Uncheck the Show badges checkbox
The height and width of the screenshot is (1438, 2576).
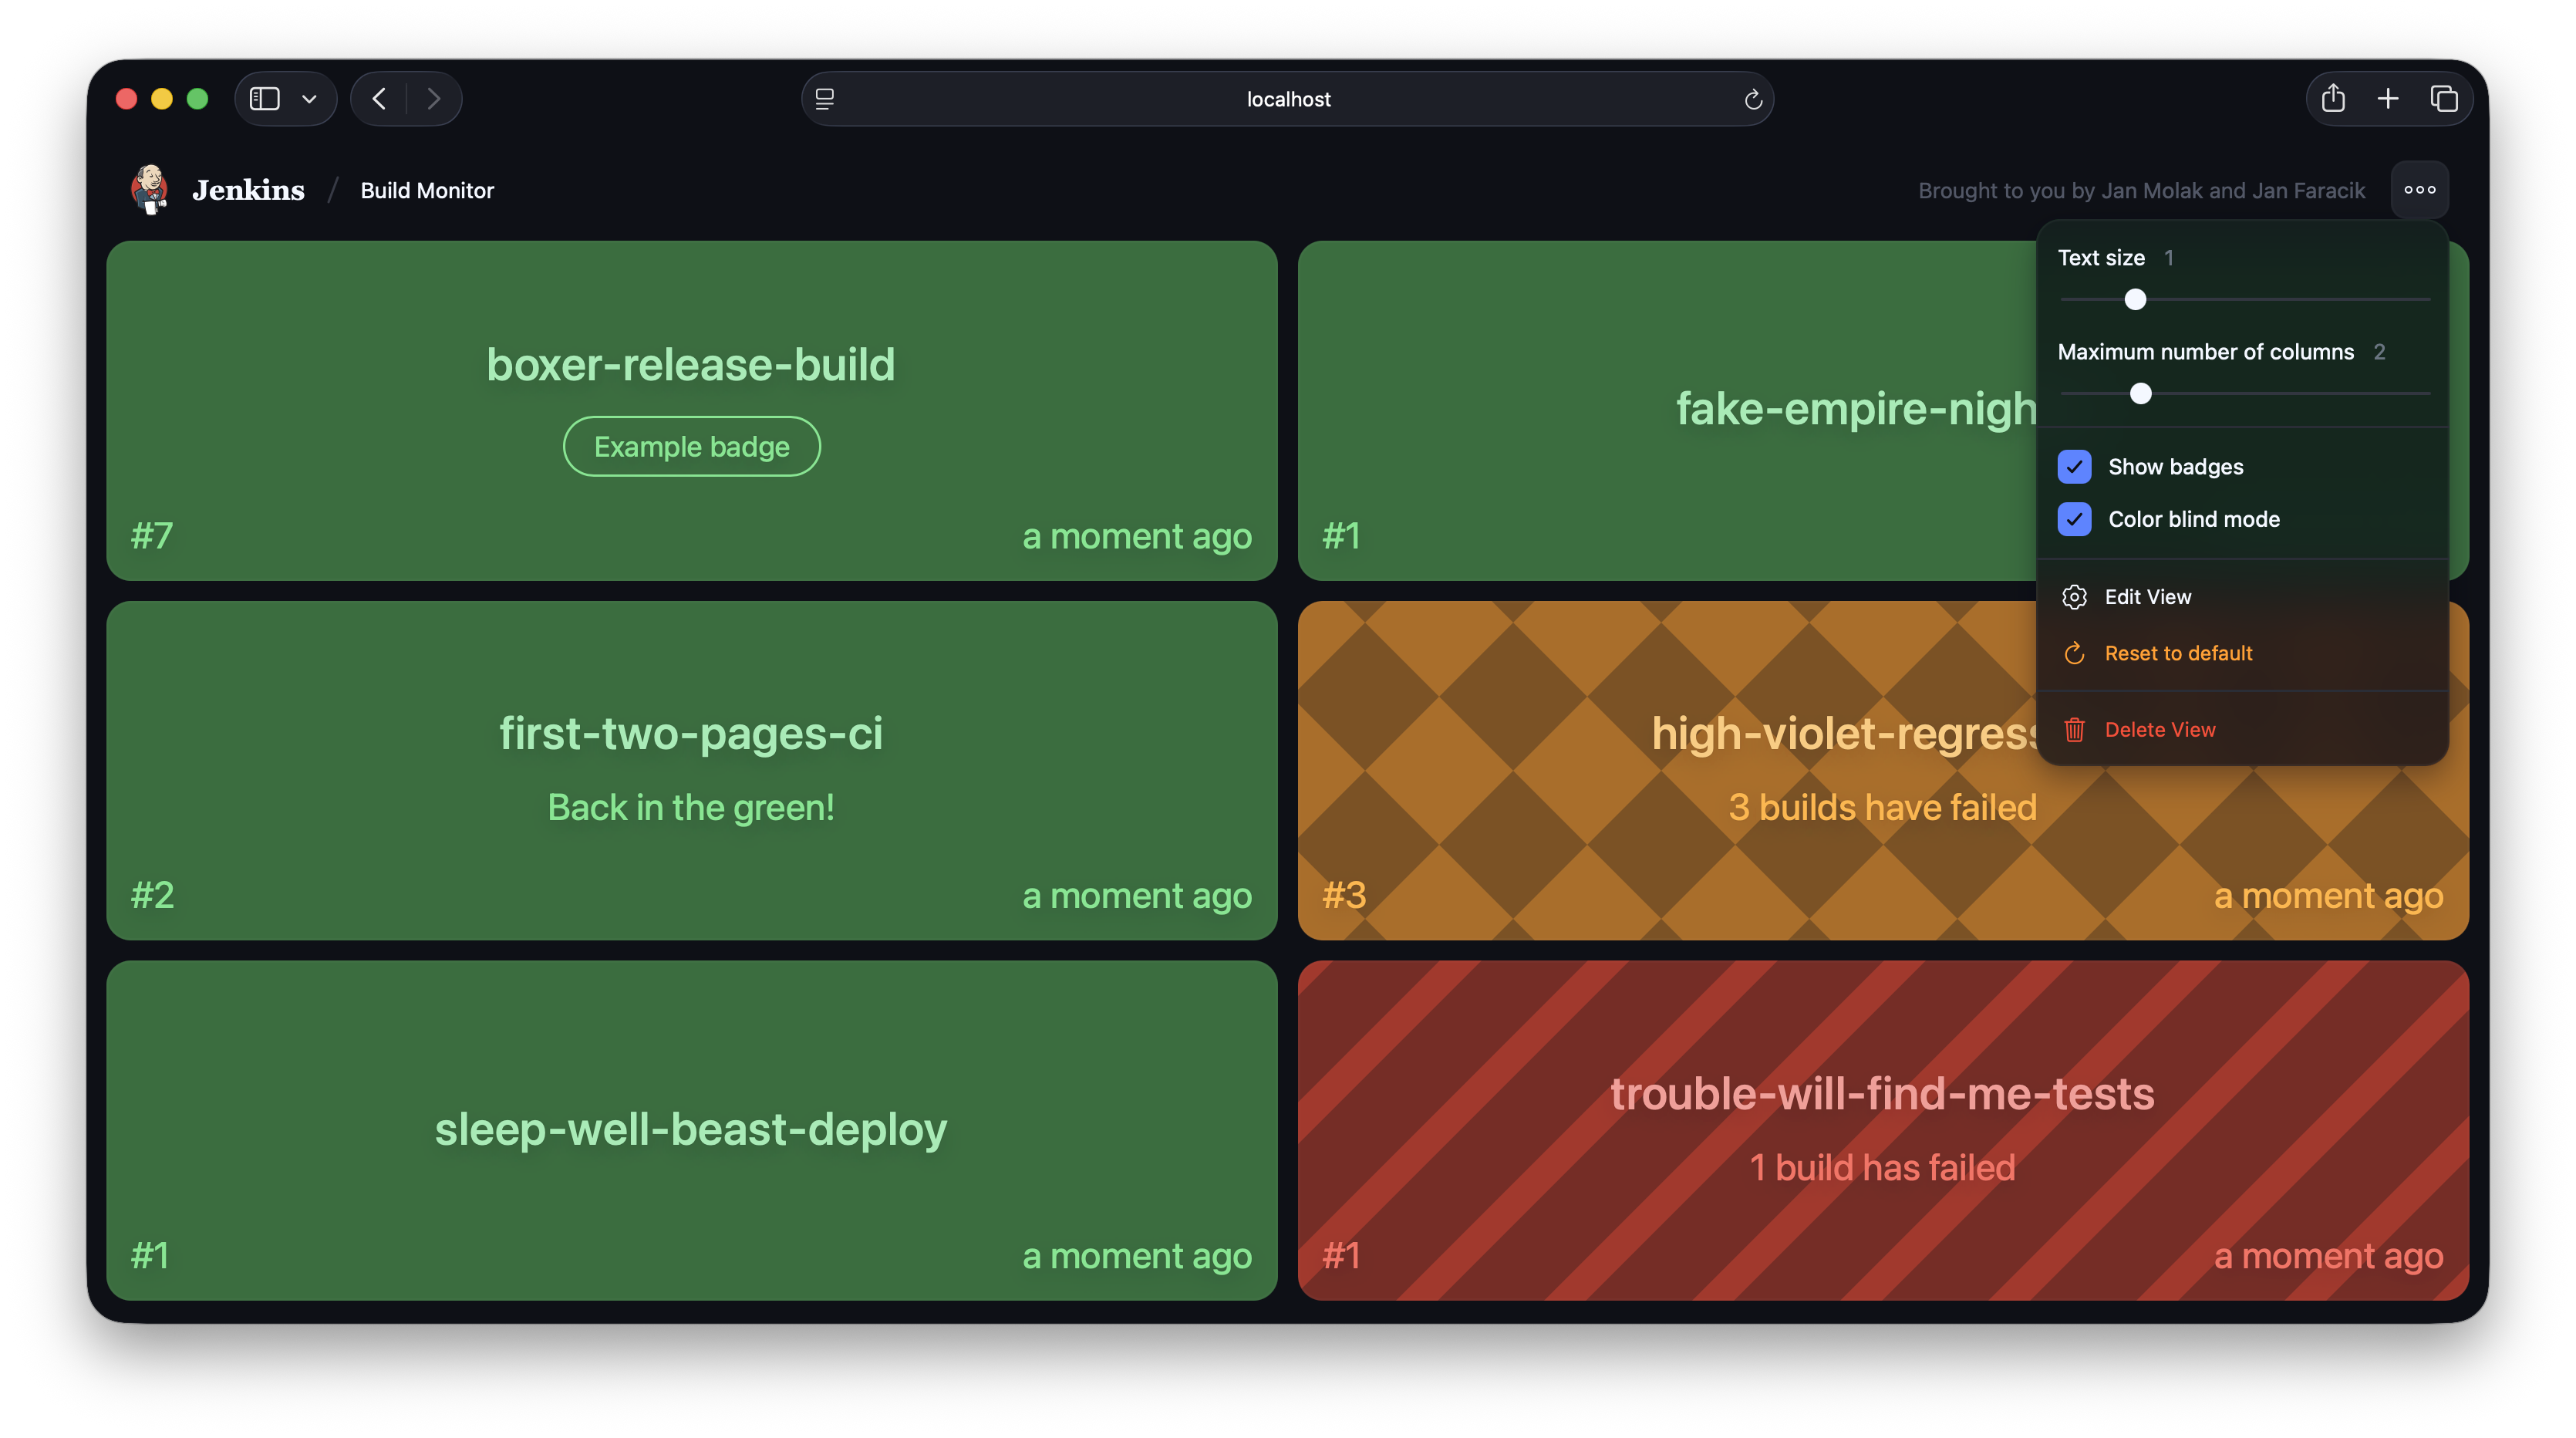(x=2074, y=467)
